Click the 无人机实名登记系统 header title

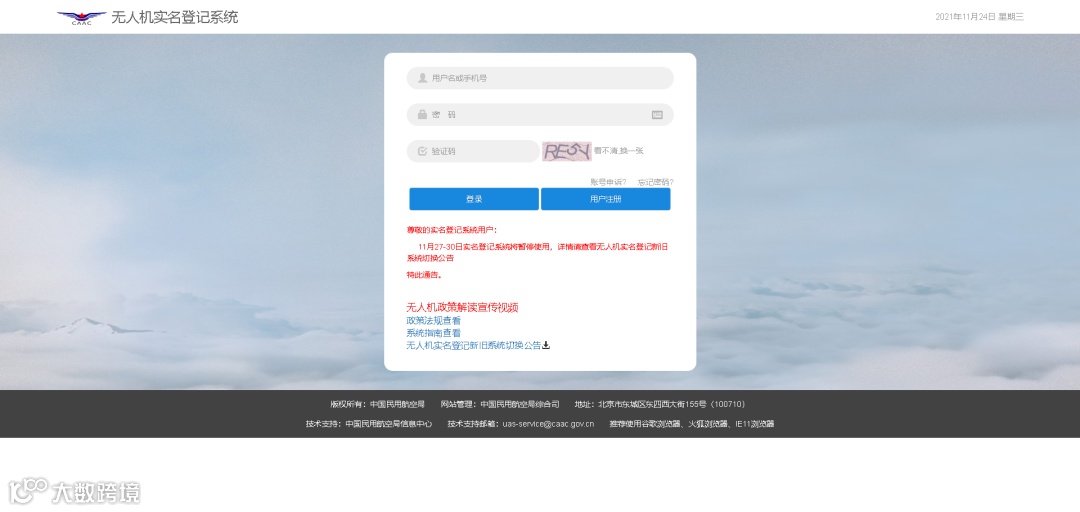click(x=175, y=18)
